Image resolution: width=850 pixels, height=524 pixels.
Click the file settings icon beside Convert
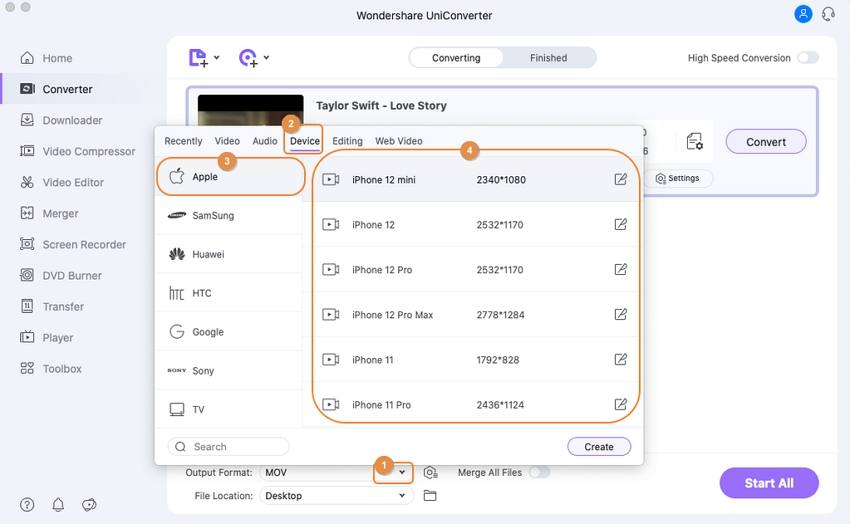click(x=694, y=141)
